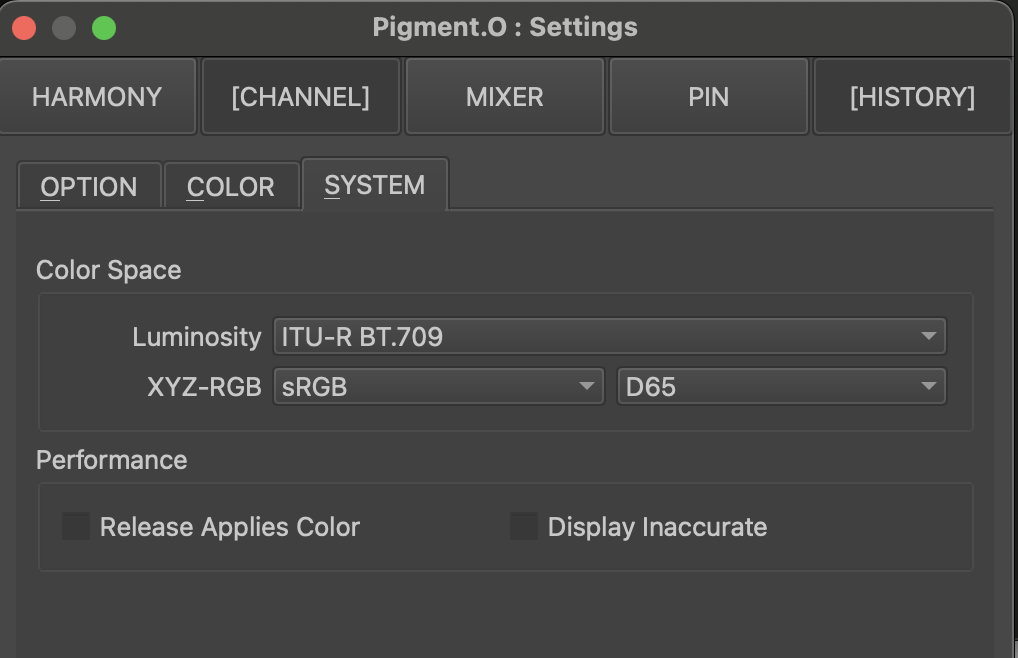Enable the Release Applies Color checkbox
1018x658 pixels.
pos(76,527)
